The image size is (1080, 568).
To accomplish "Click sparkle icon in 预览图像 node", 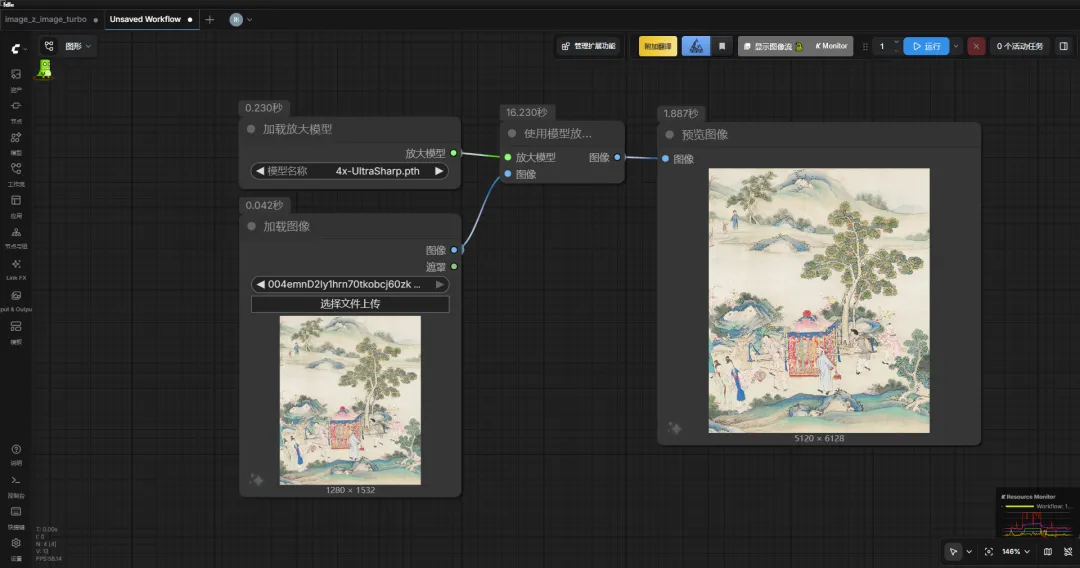I will [x=675, y=428].
